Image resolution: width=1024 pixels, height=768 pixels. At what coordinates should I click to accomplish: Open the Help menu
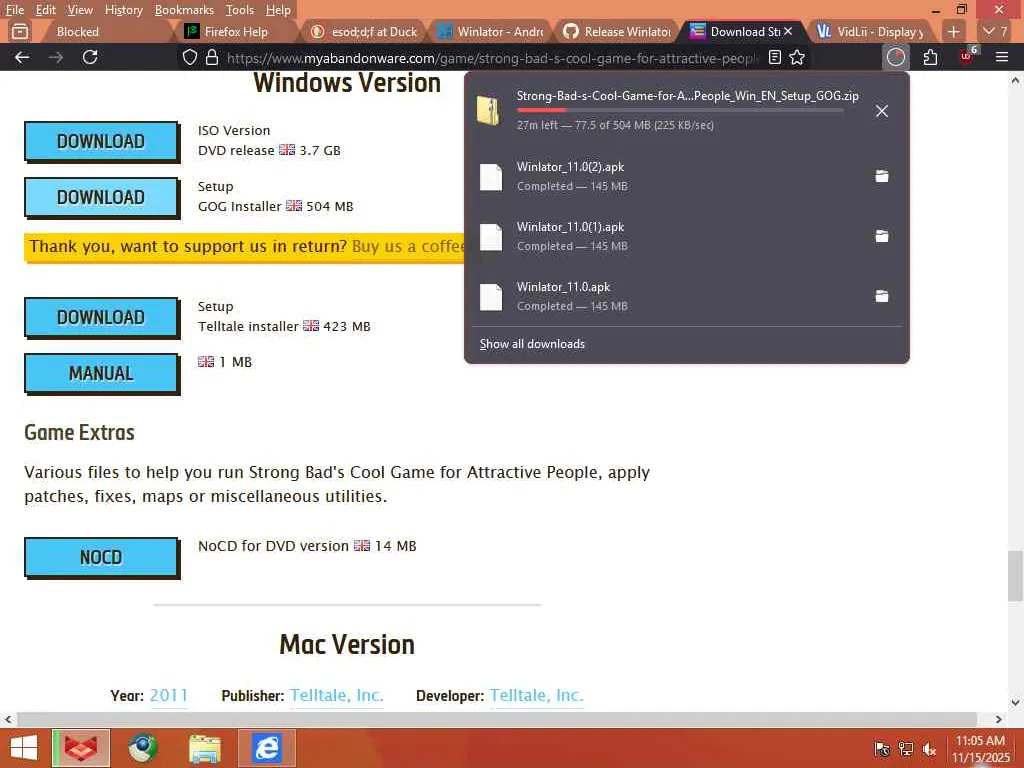click(278, 10)
